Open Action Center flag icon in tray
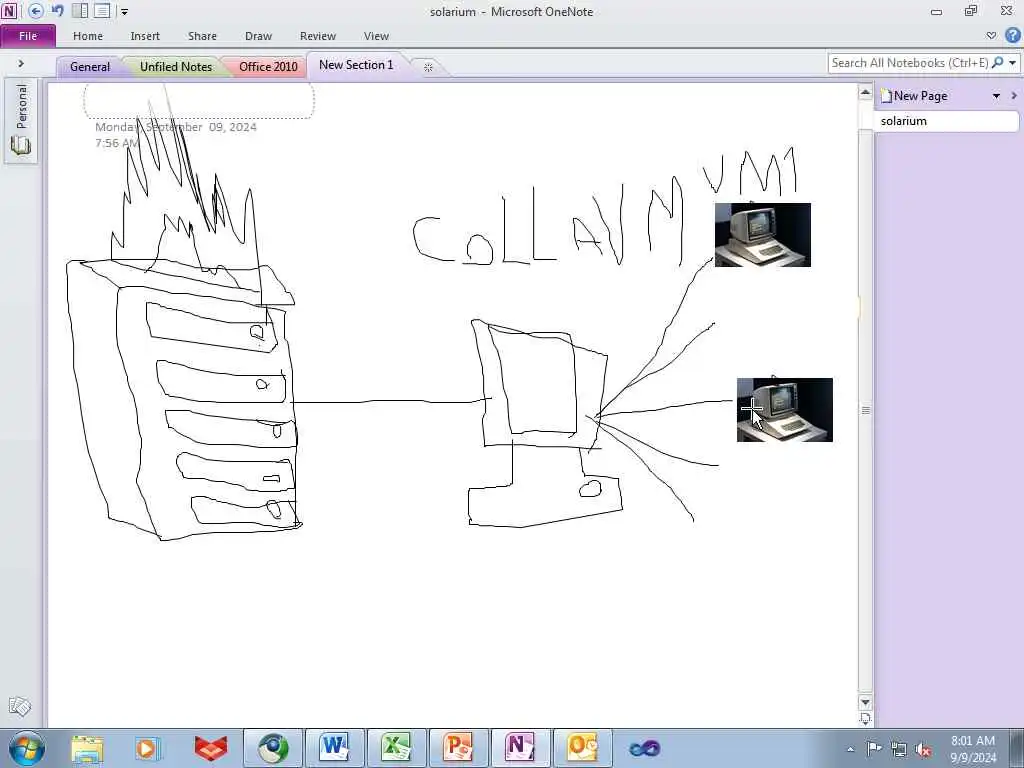 click(x=873, y=749)
